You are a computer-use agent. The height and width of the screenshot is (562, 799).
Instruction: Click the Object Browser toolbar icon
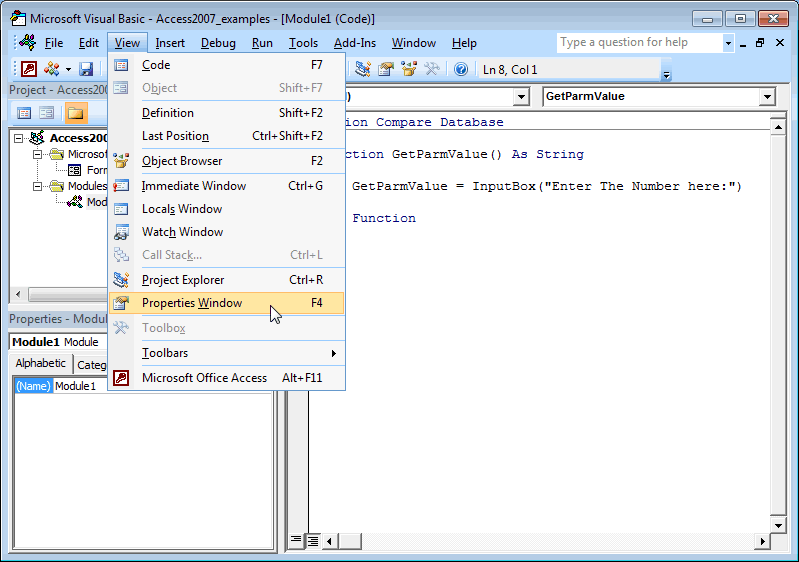click(x=409, y=69)
